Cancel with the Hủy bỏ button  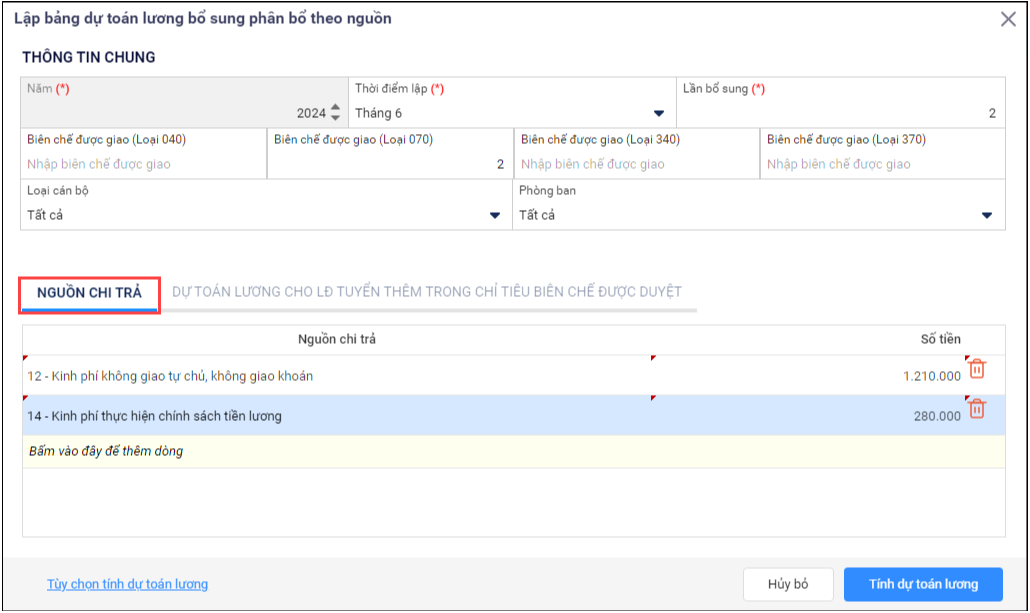(788, 584)
